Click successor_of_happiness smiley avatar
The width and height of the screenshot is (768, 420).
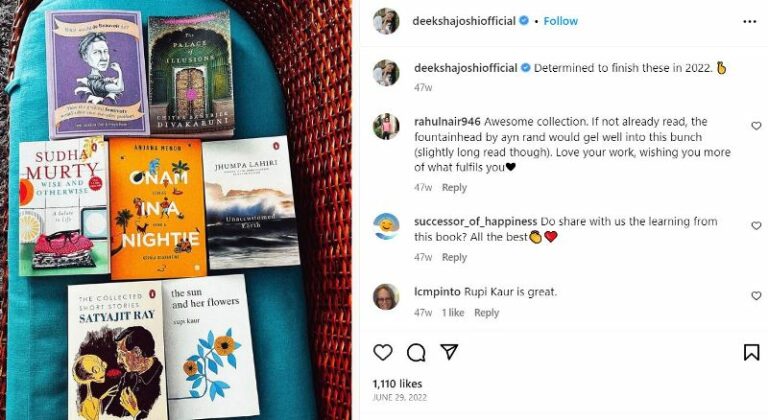(386, 226)
